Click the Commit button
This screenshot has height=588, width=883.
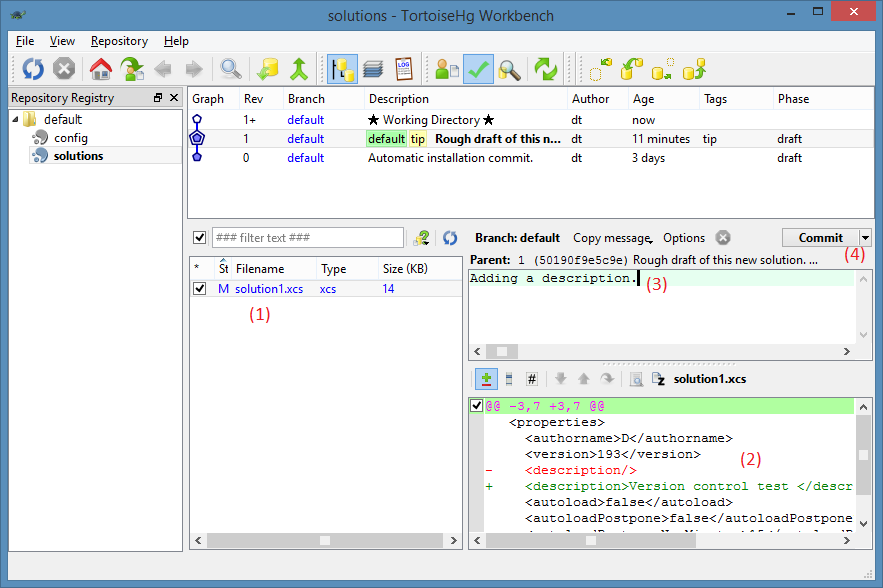820,238
